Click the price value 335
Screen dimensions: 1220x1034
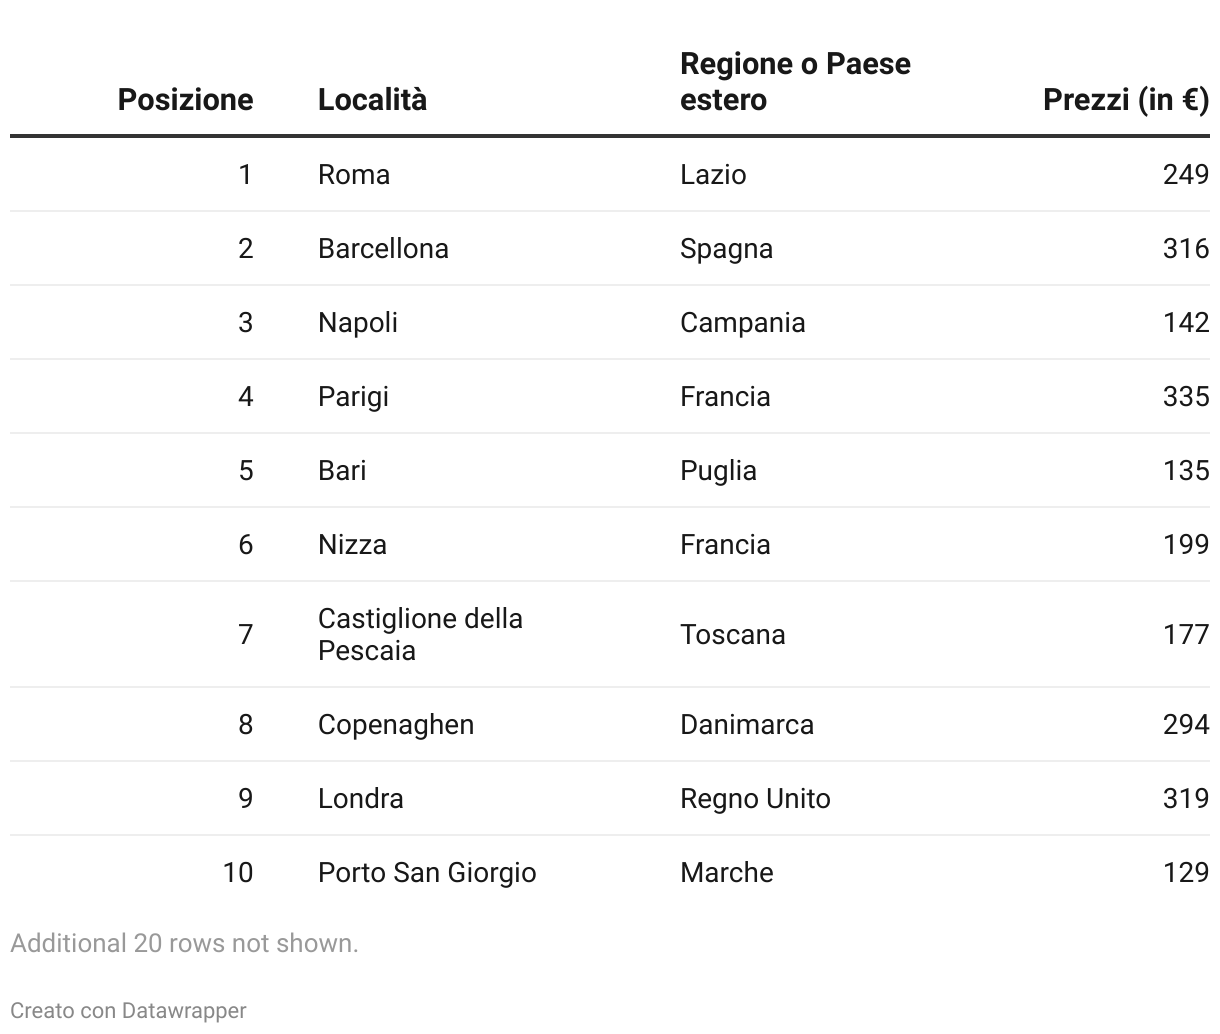(1186, 397)
